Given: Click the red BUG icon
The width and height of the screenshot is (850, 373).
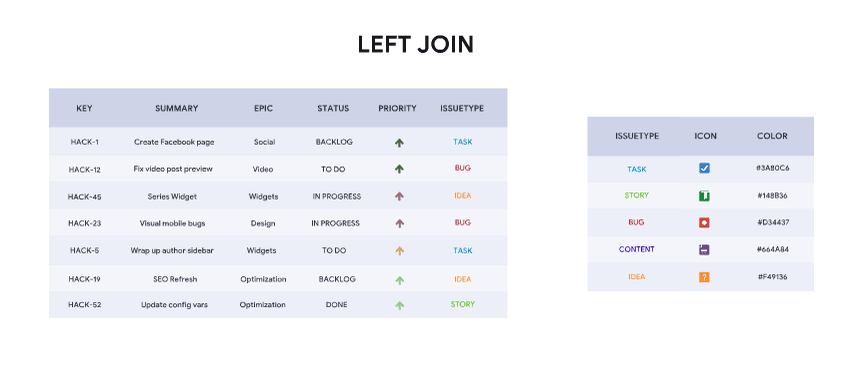Looking at the screenshot, I should (704, 223).
